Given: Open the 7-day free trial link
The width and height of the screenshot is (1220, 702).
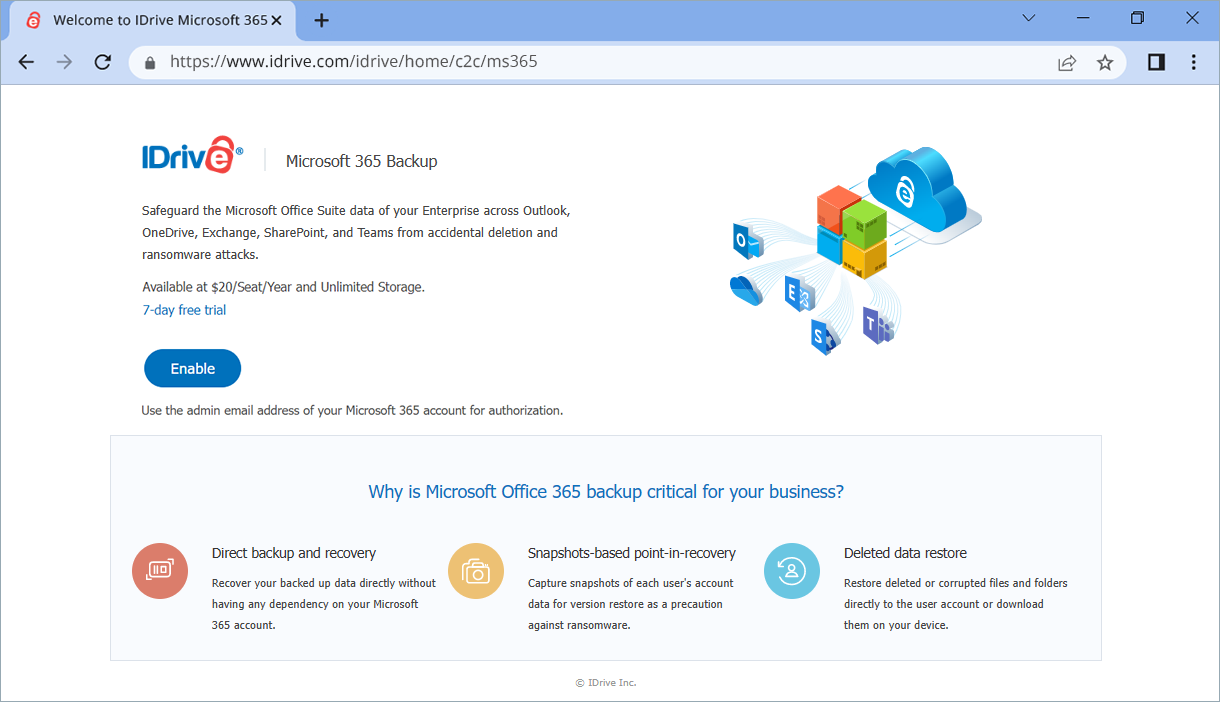Looking at the screenshot, I should pos(184,310).
